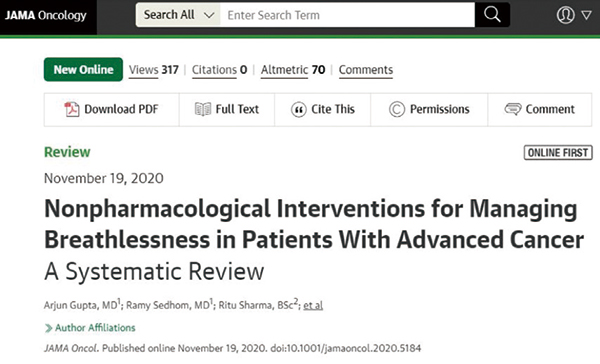Click the speech bubble Comment icon
Image resolution: width=600 pixels, height=364 pixels.
tap(513, 109)
